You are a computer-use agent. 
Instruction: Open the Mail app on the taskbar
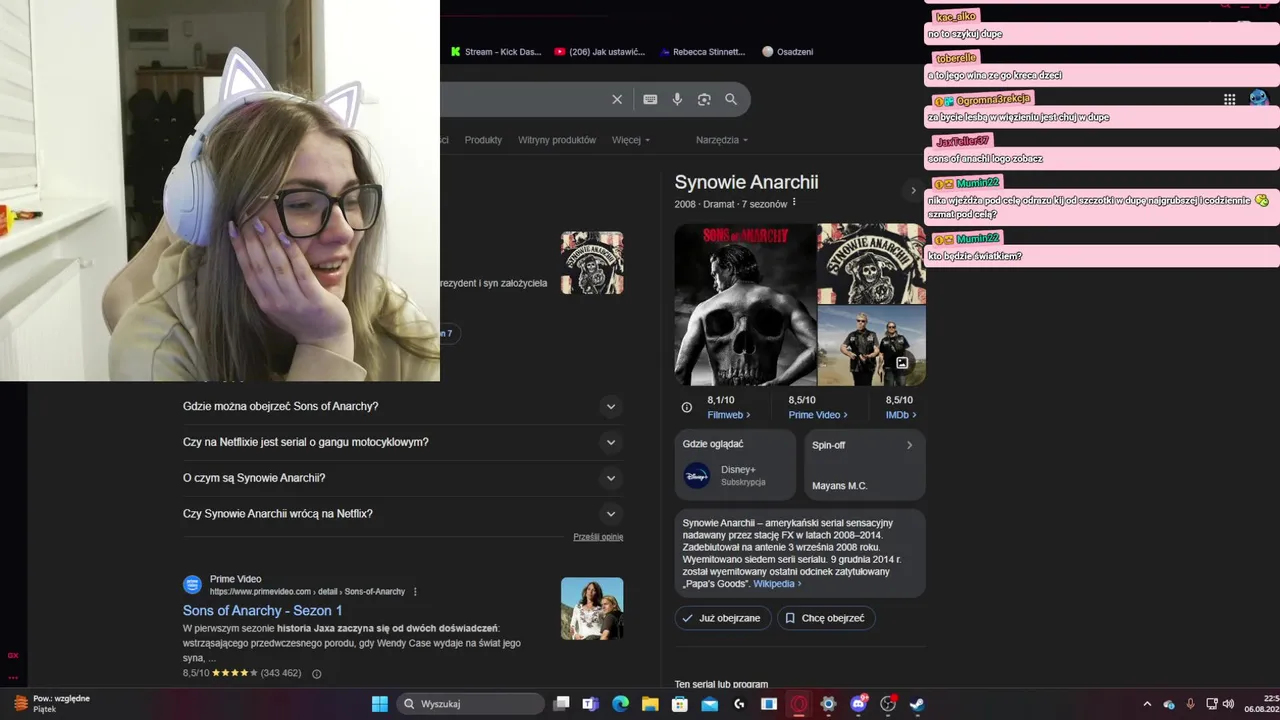(x=709, y=704)
